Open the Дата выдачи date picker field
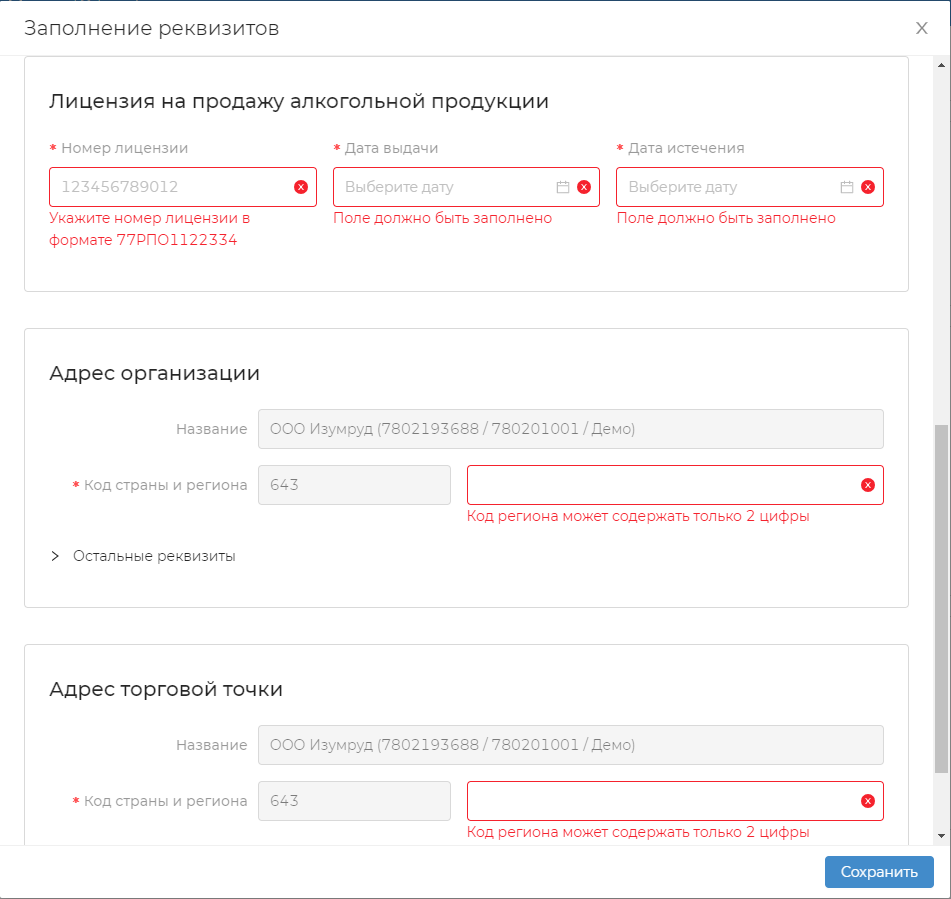The height and width of the screenshot is (899, 951). [445, 187]
